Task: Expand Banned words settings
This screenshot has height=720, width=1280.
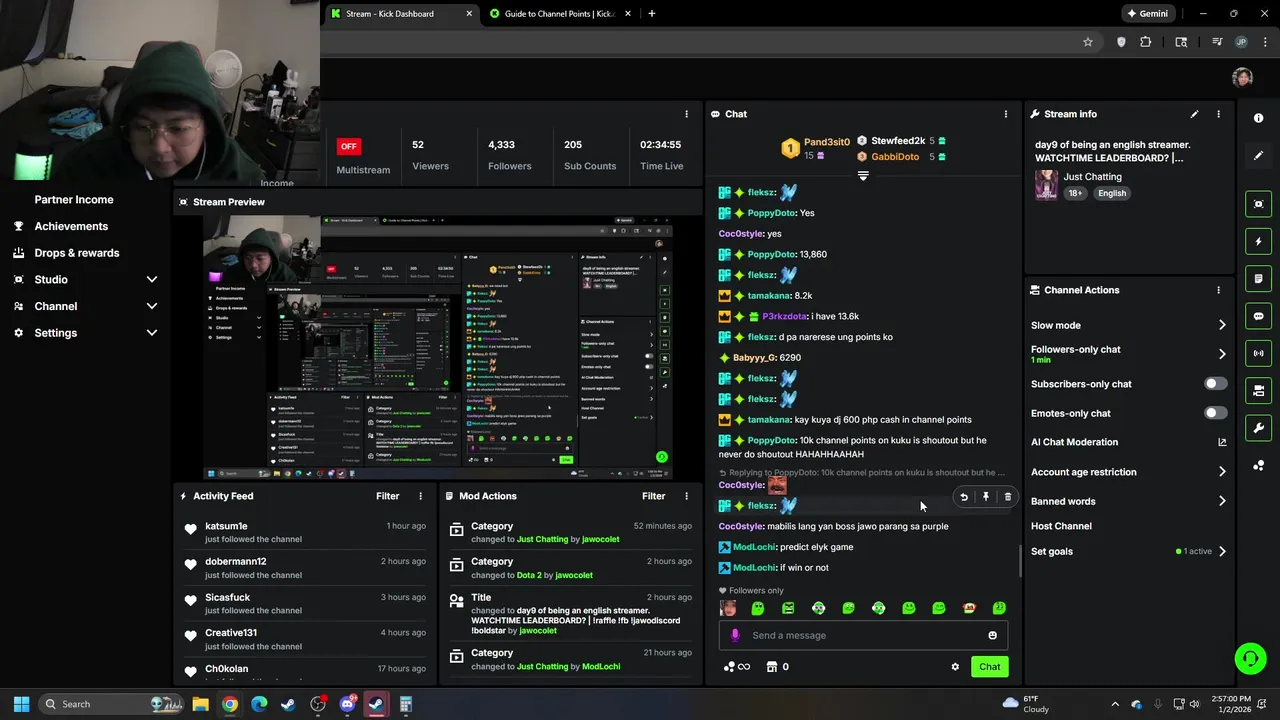Action: point(1222,501)
